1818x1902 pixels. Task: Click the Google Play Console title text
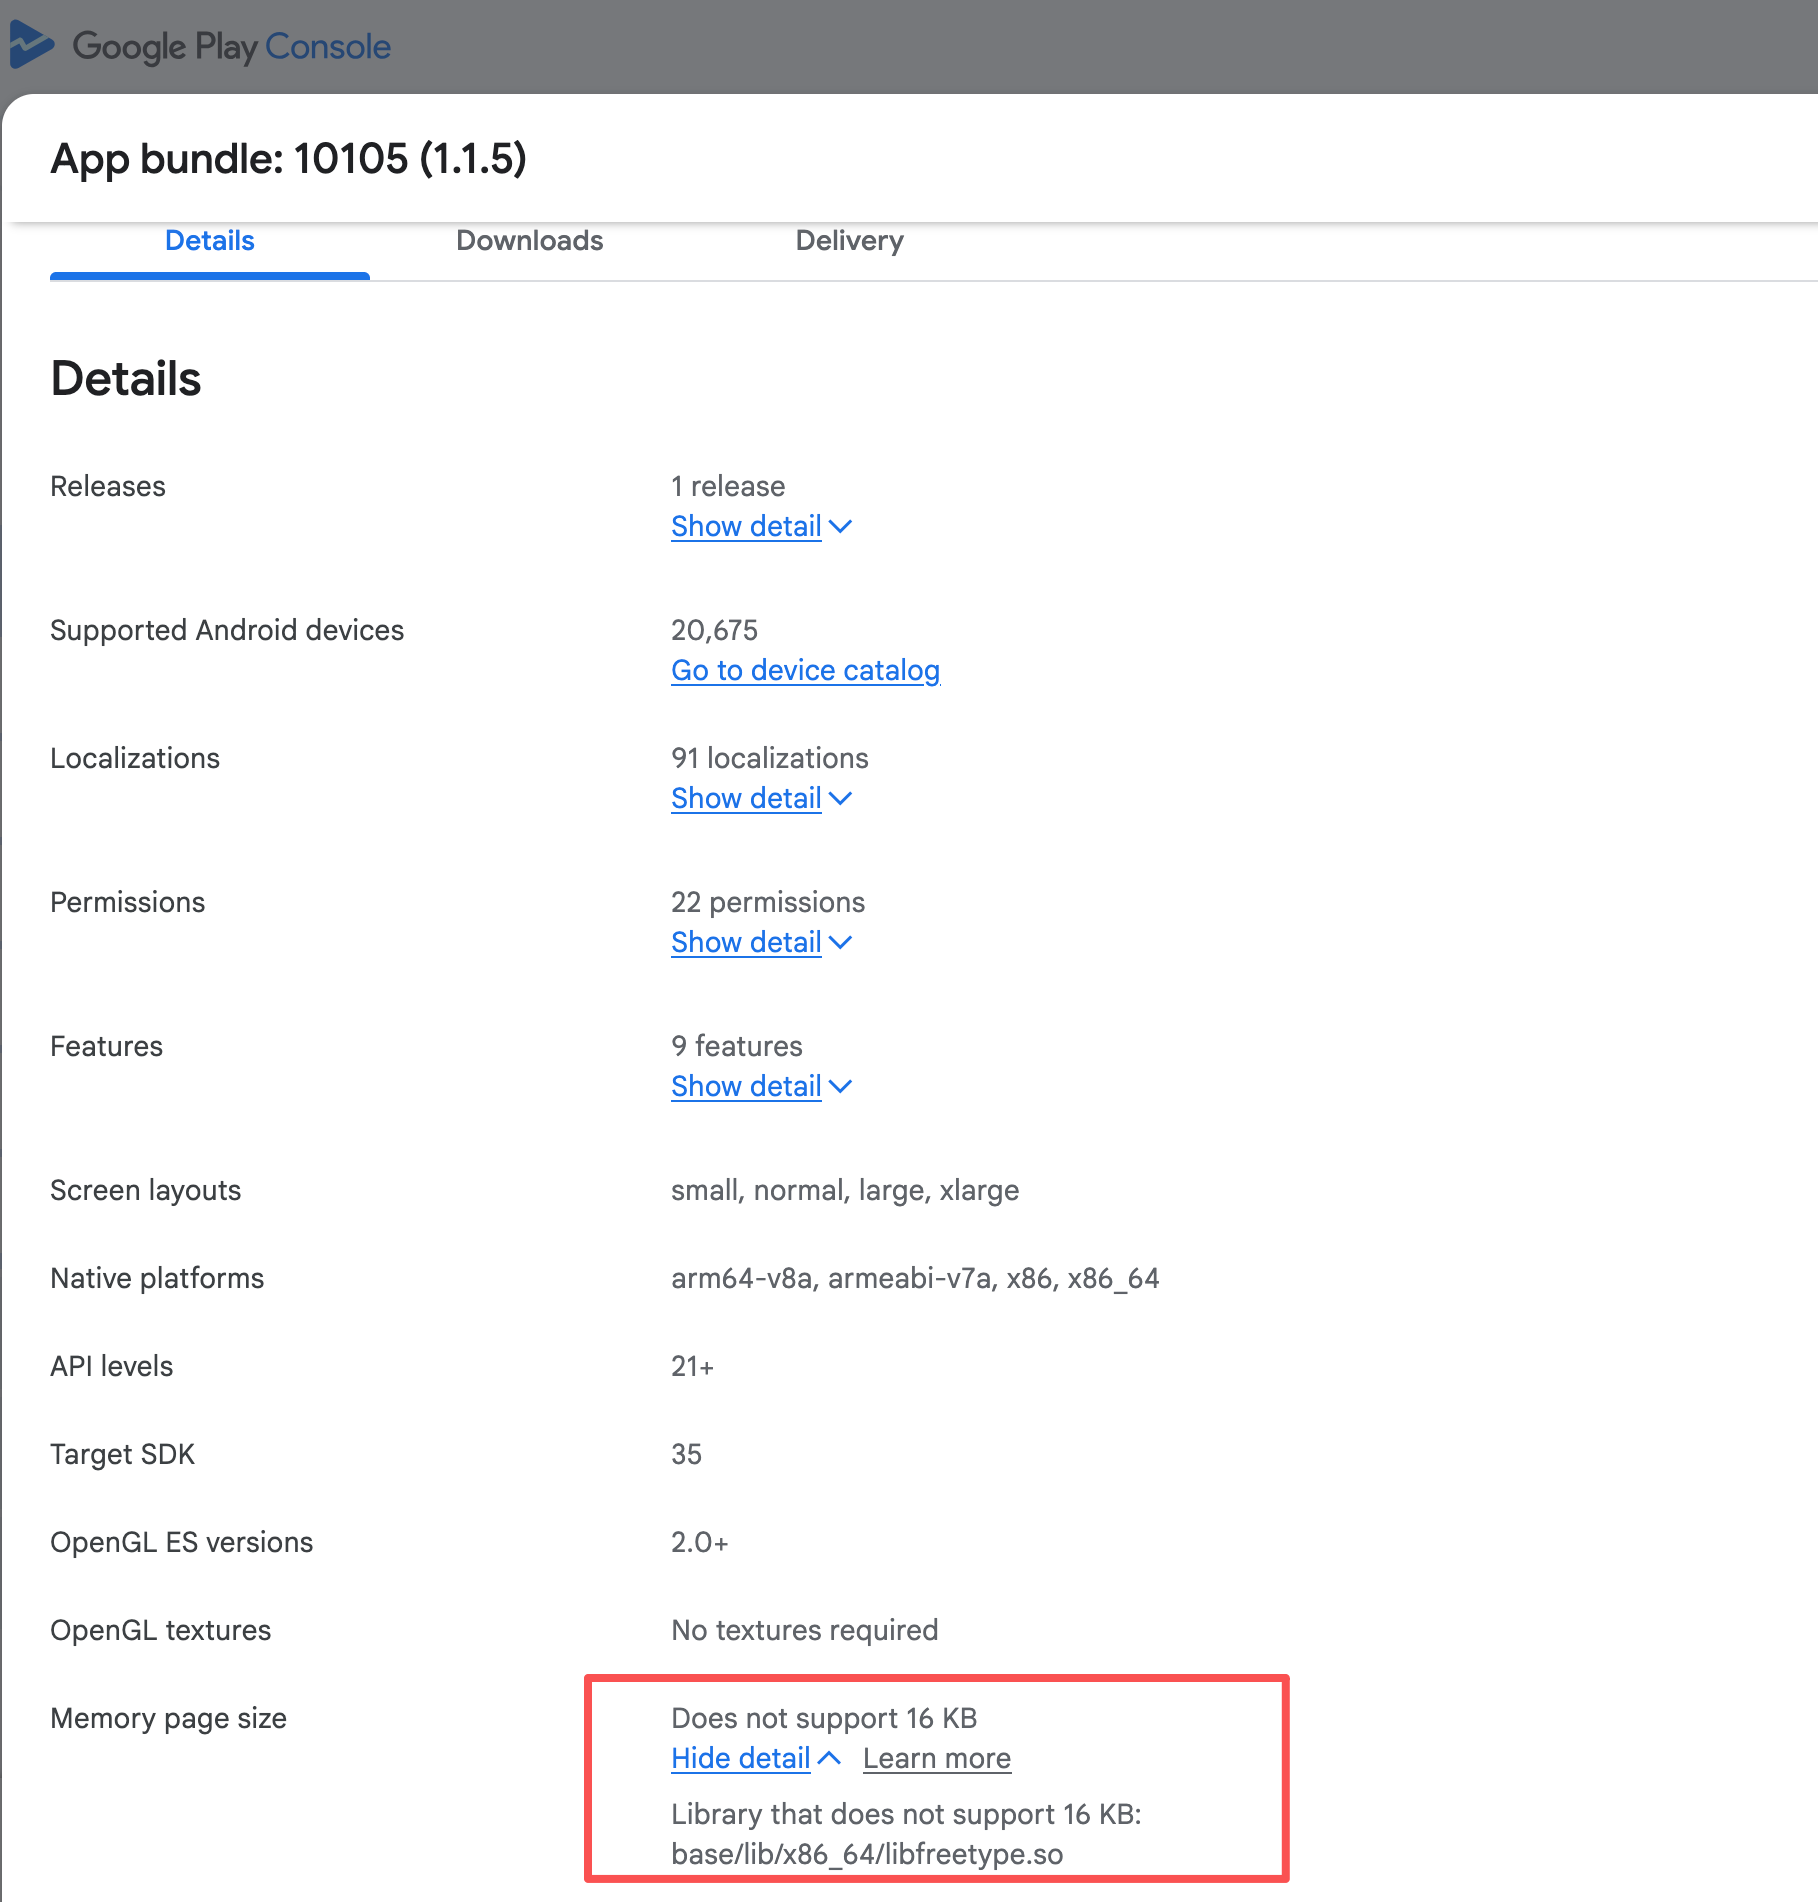[x=231, y=46]
